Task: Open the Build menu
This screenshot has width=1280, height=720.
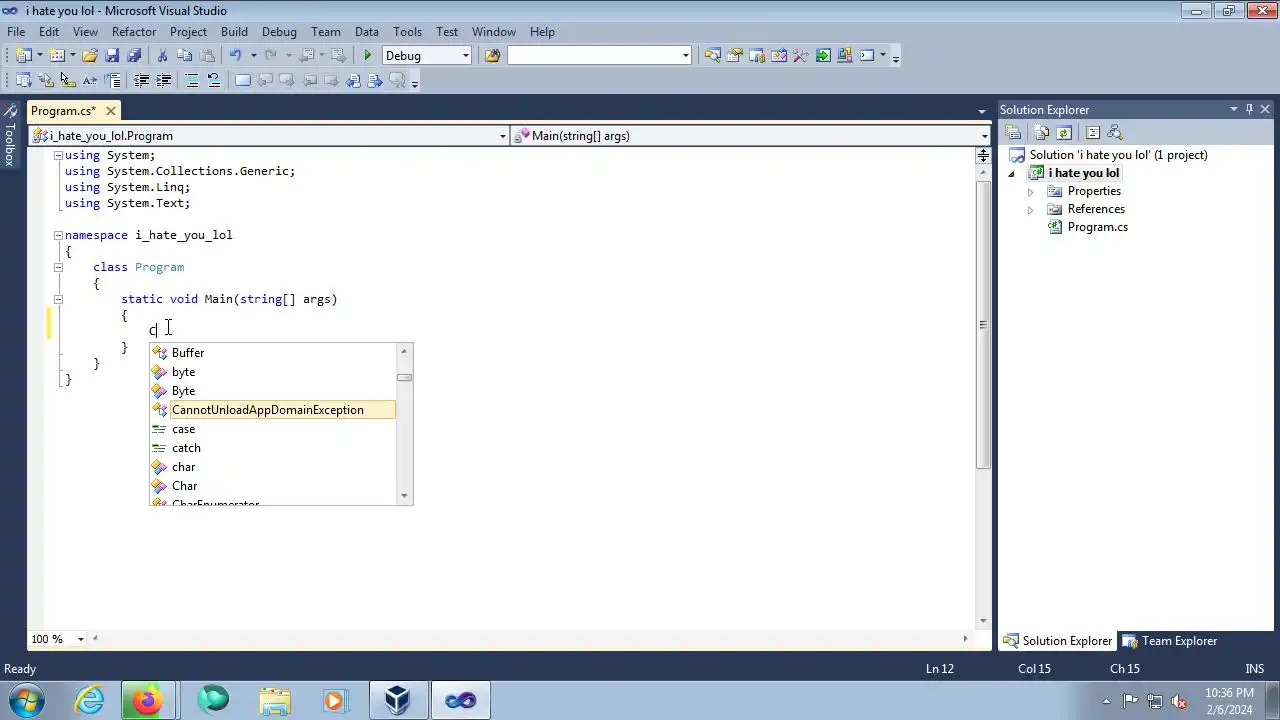Action: [x=234, y=32]
